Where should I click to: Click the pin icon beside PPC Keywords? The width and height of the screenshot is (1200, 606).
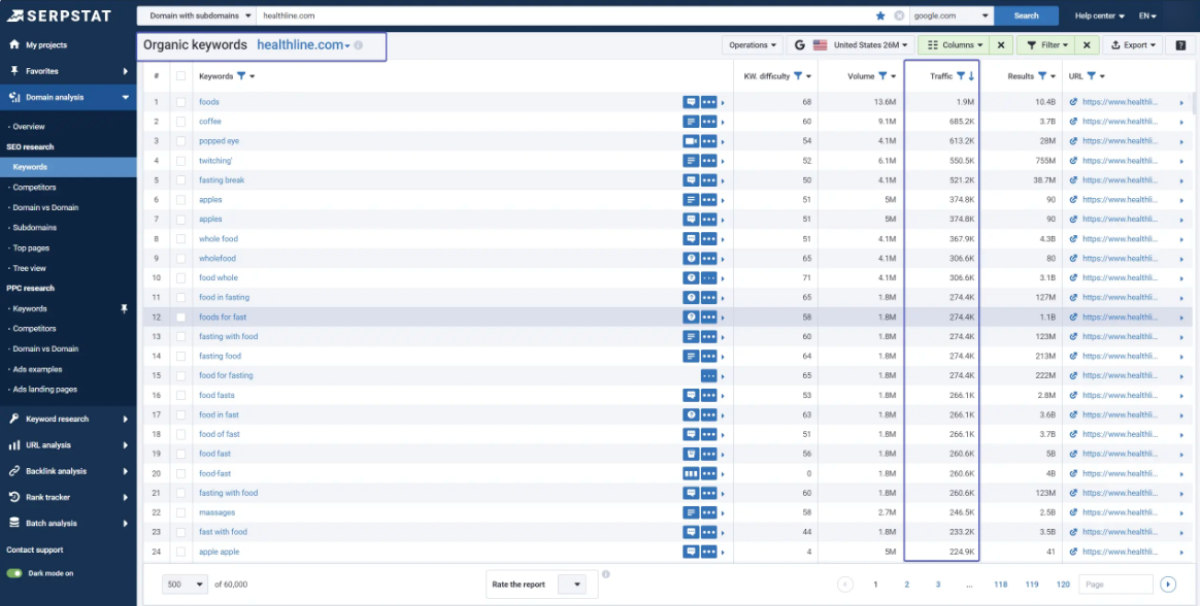[124, 309]
